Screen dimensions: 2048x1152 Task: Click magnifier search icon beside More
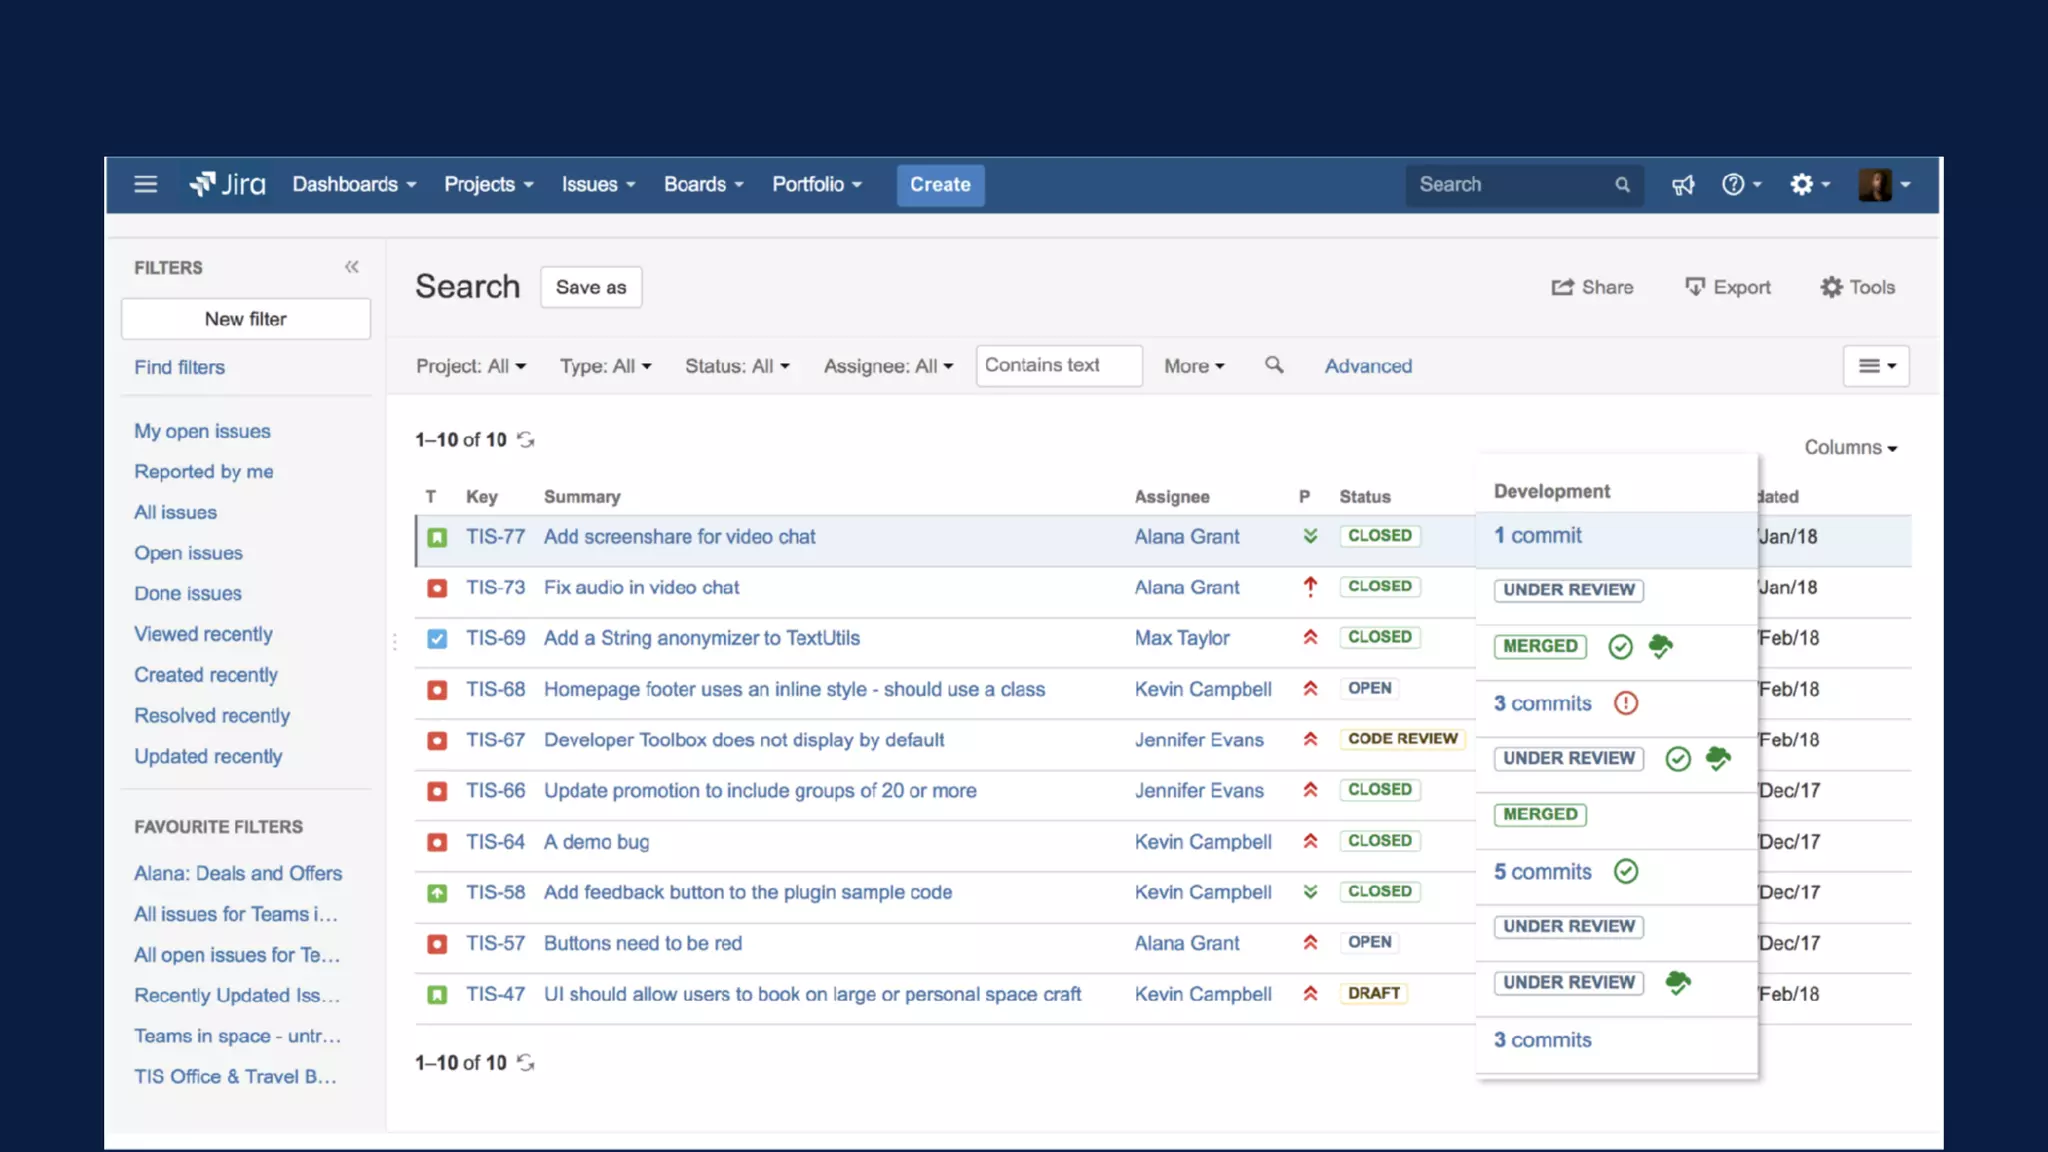point(1274,365)
